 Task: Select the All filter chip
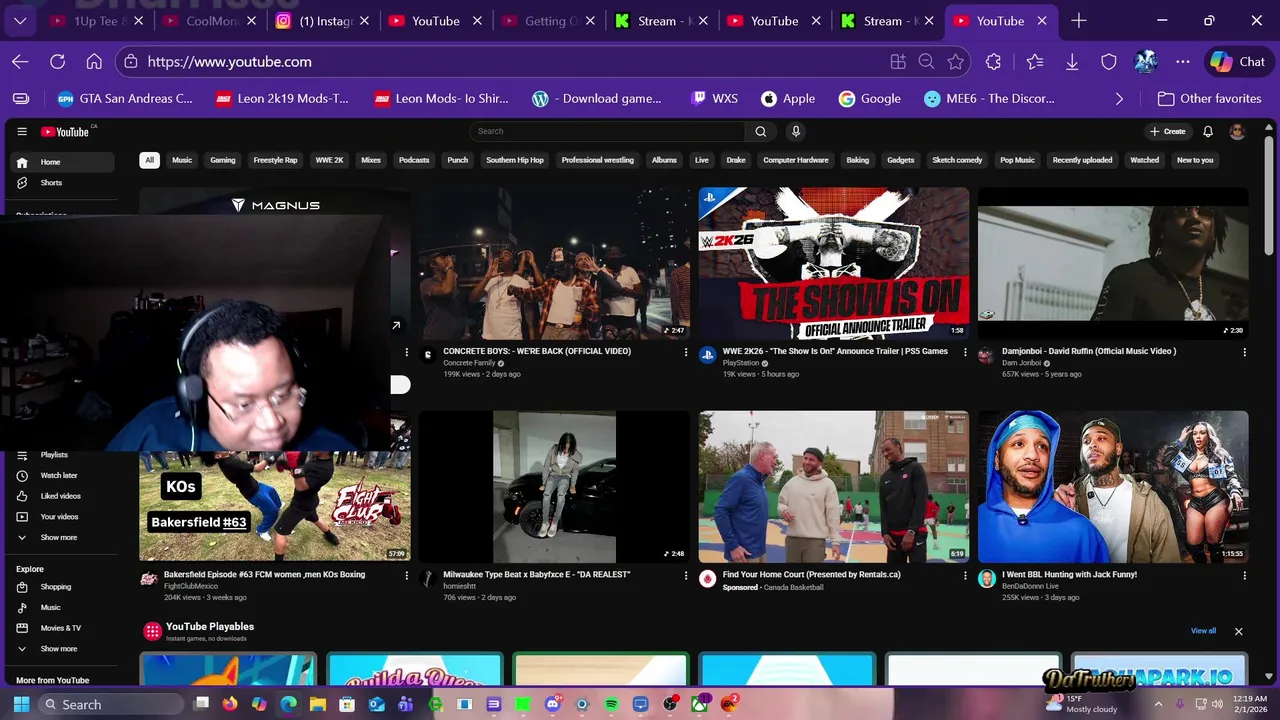(x=149, y=160)
